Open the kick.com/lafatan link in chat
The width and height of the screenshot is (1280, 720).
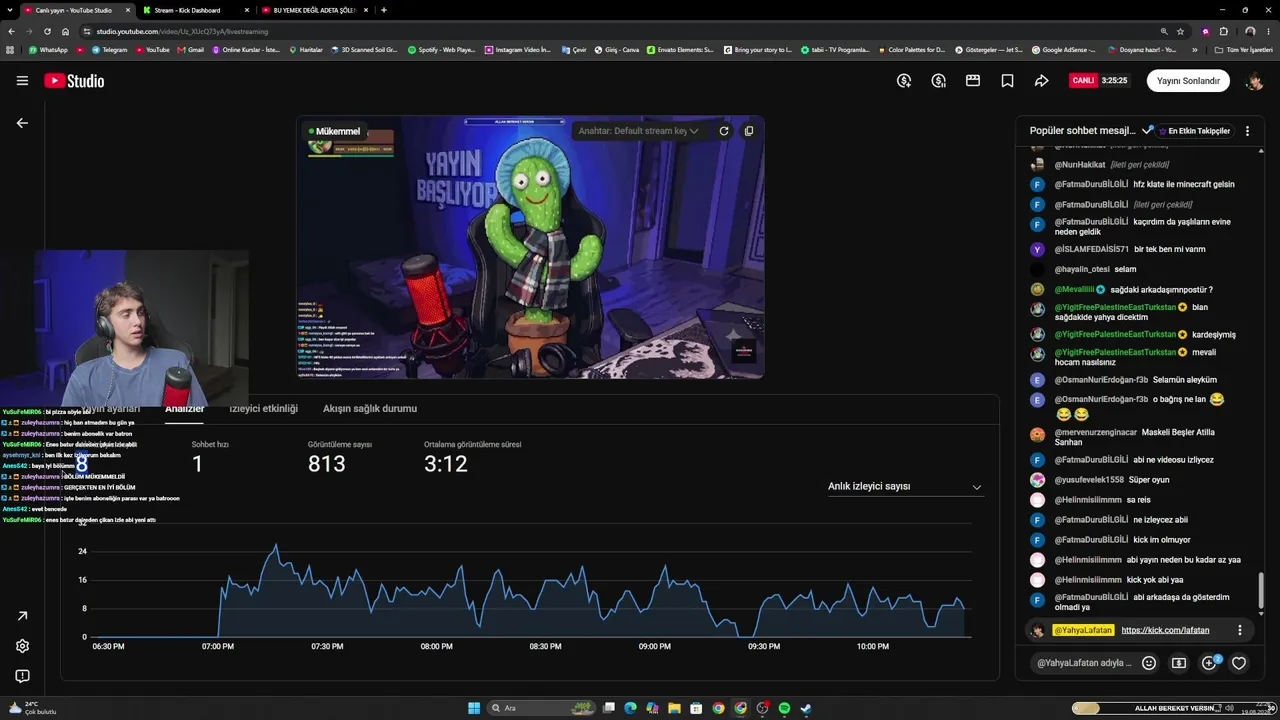click(x=1165, y=630)
